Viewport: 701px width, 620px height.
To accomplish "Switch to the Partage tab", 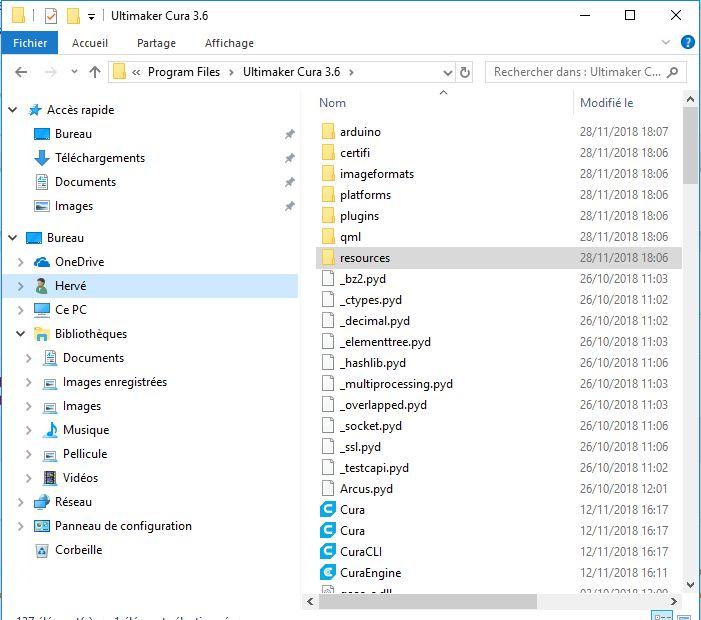I will click(156, 43).
